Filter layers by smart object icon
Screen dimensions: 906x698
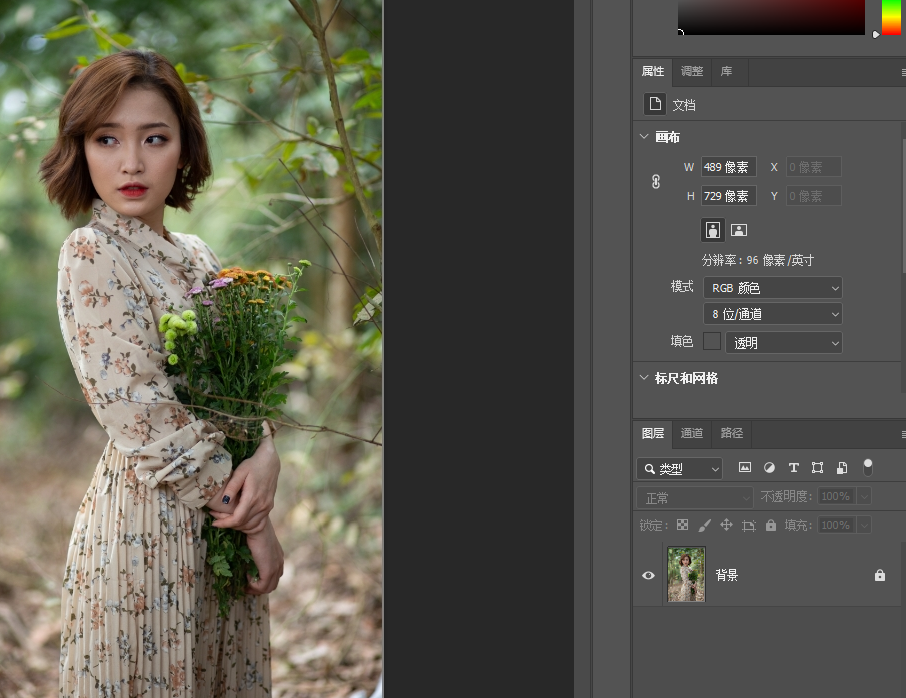[842, 467]
